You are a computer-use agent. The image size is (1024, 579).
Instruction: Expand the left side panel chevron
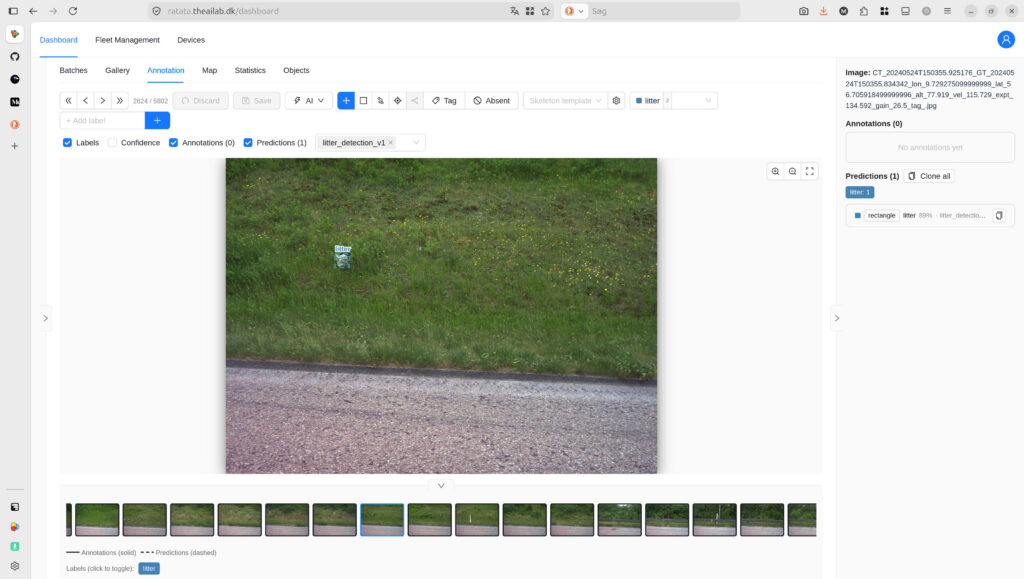45,318
